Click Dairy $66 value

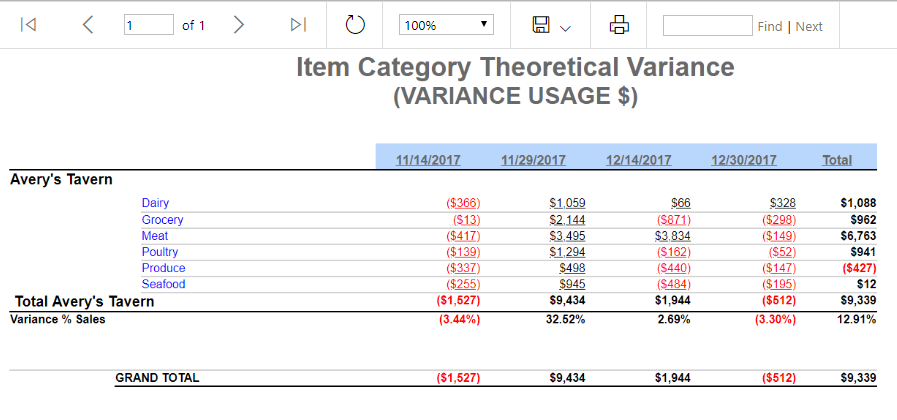(x=681, y=203)
